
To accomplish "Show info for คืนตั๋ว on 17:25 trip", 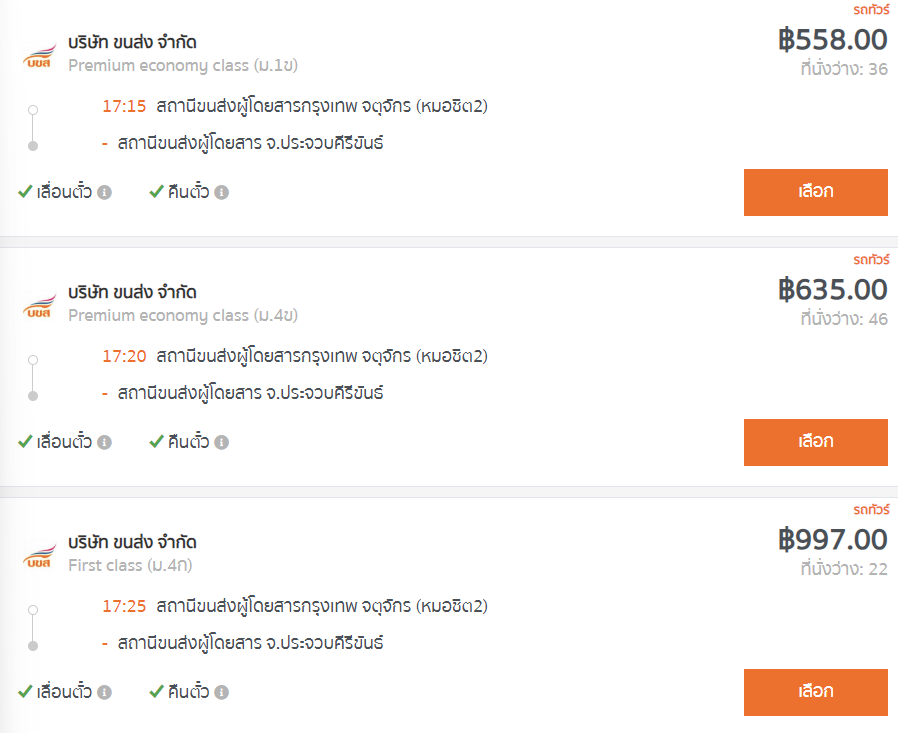I will coord(222,692).
